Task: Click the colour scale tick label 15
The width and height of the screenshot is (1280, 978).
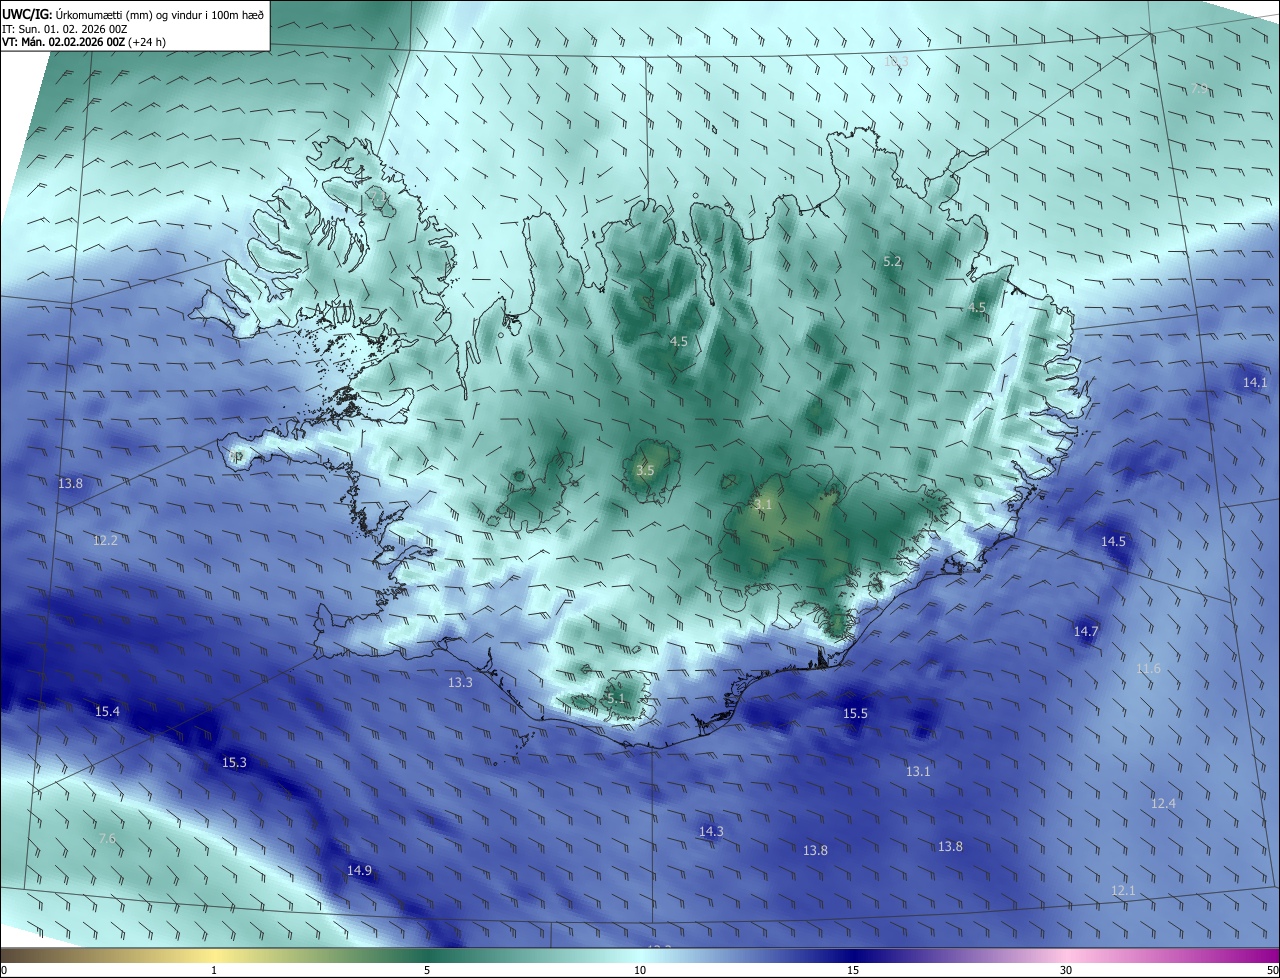Action: (853, 970)
